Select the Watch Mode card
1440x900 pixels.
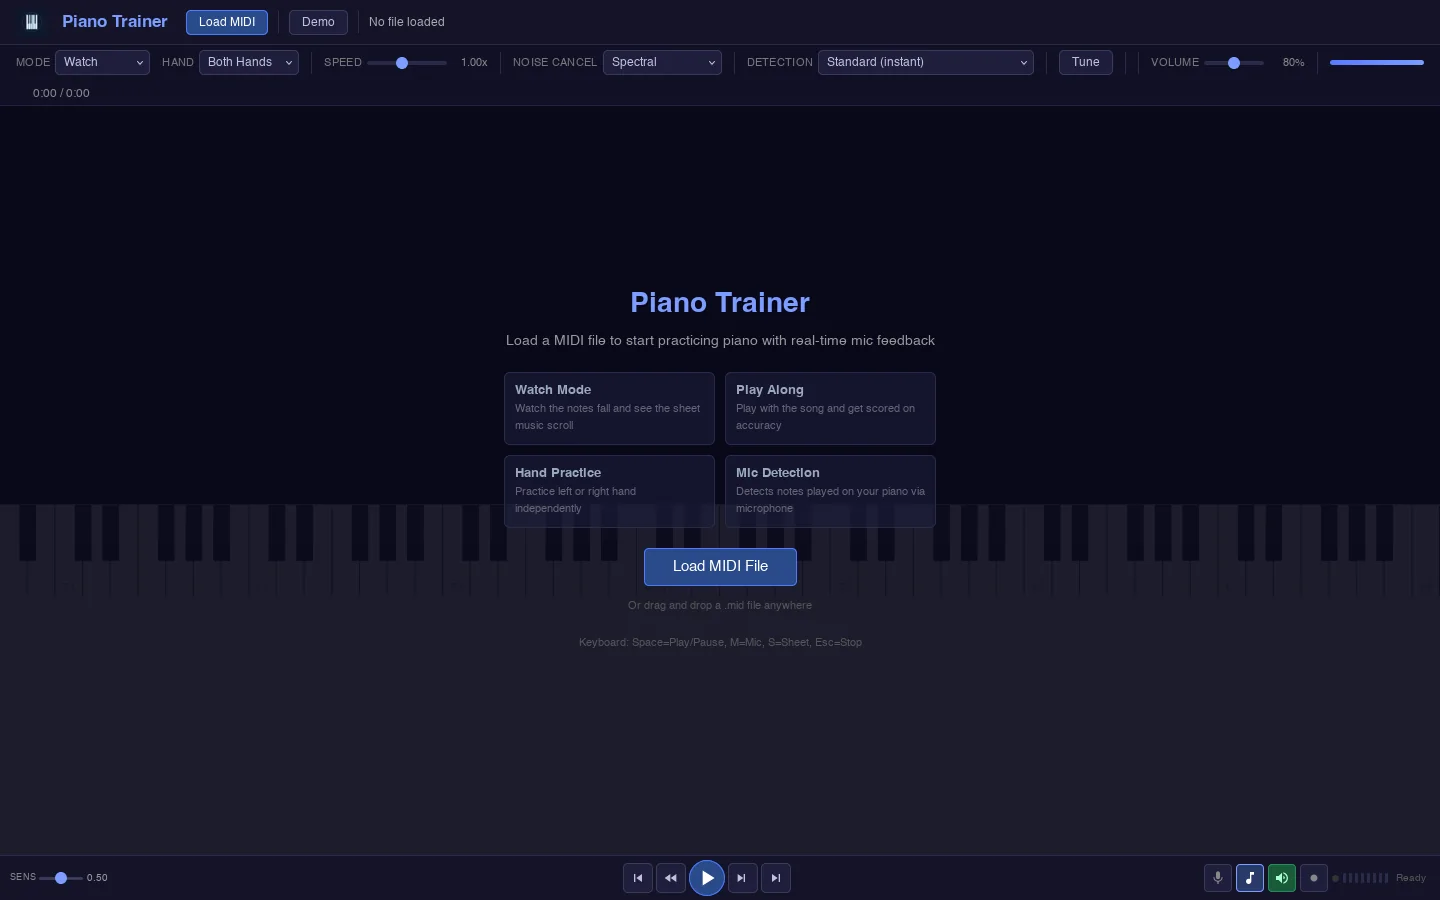[609, 408]
